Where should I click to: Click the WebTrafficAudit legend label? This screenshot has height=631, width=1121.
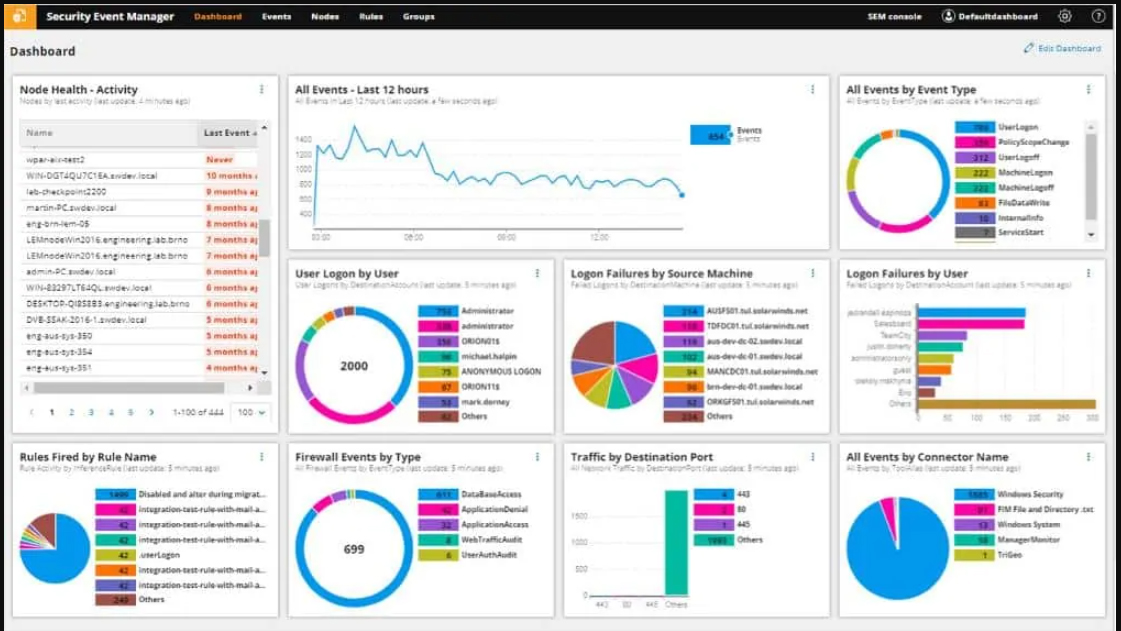pos(492,540)
